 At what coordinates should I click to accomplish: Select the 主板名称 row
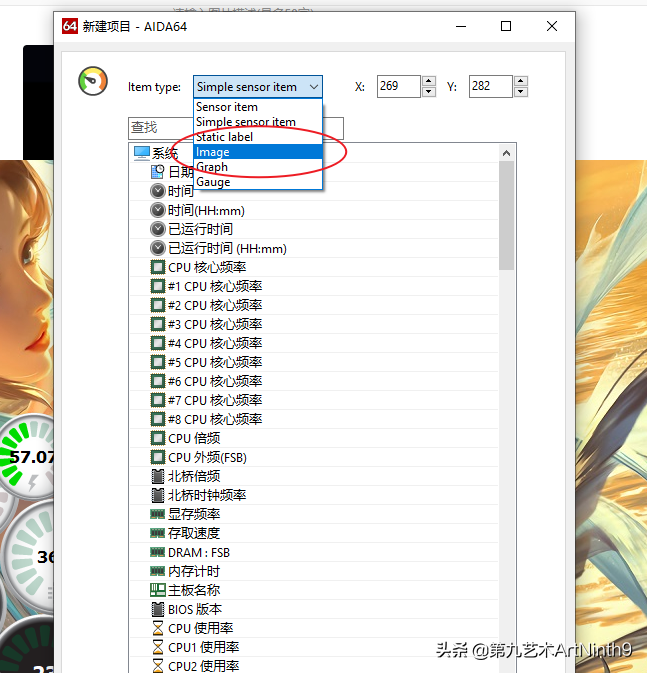(314, 590)
